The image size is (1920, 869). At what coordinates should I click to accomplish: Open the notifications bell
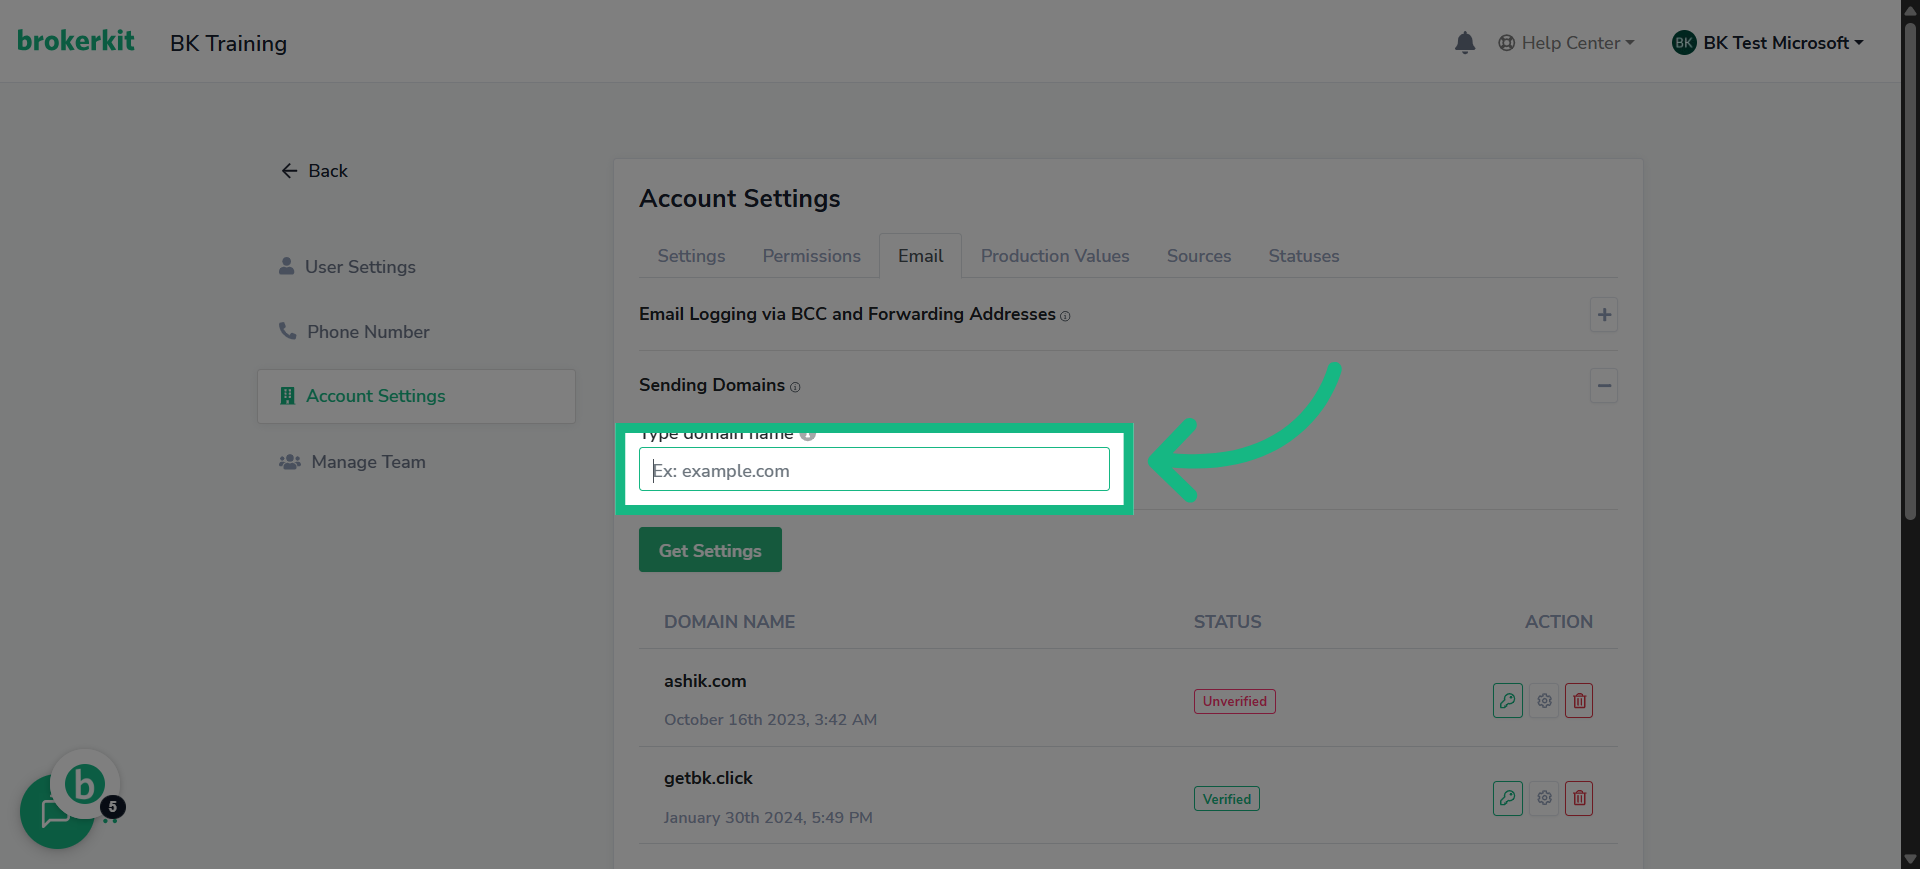tap(1465, 43)
